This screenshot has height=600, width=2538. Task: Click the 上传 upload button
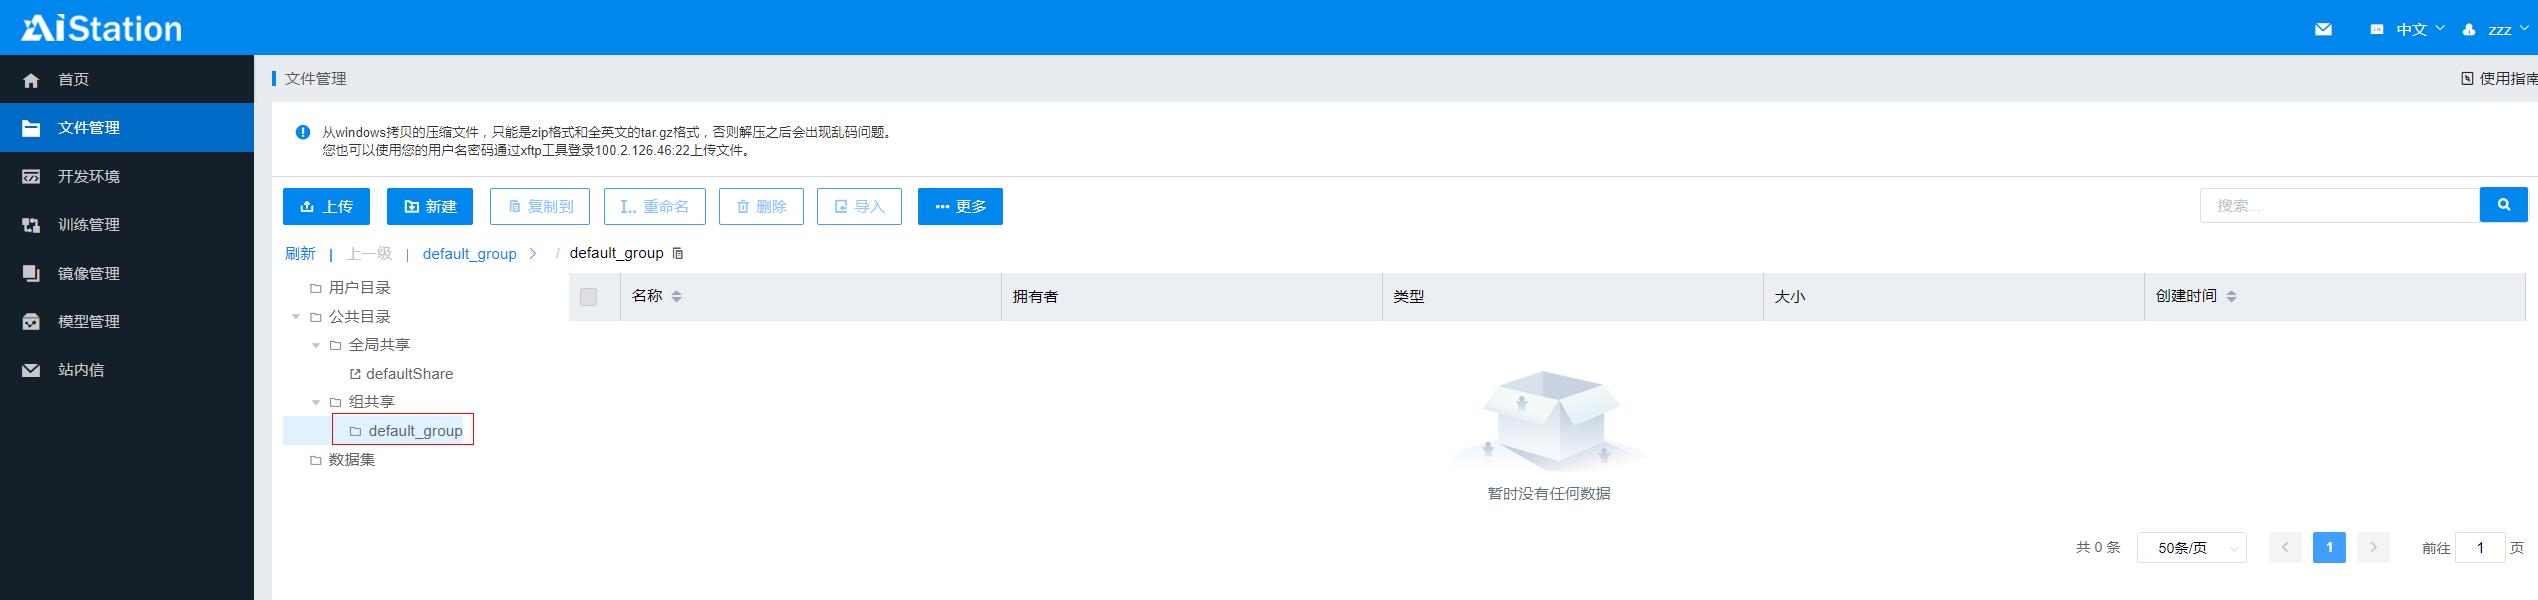[x=326, y=206]
